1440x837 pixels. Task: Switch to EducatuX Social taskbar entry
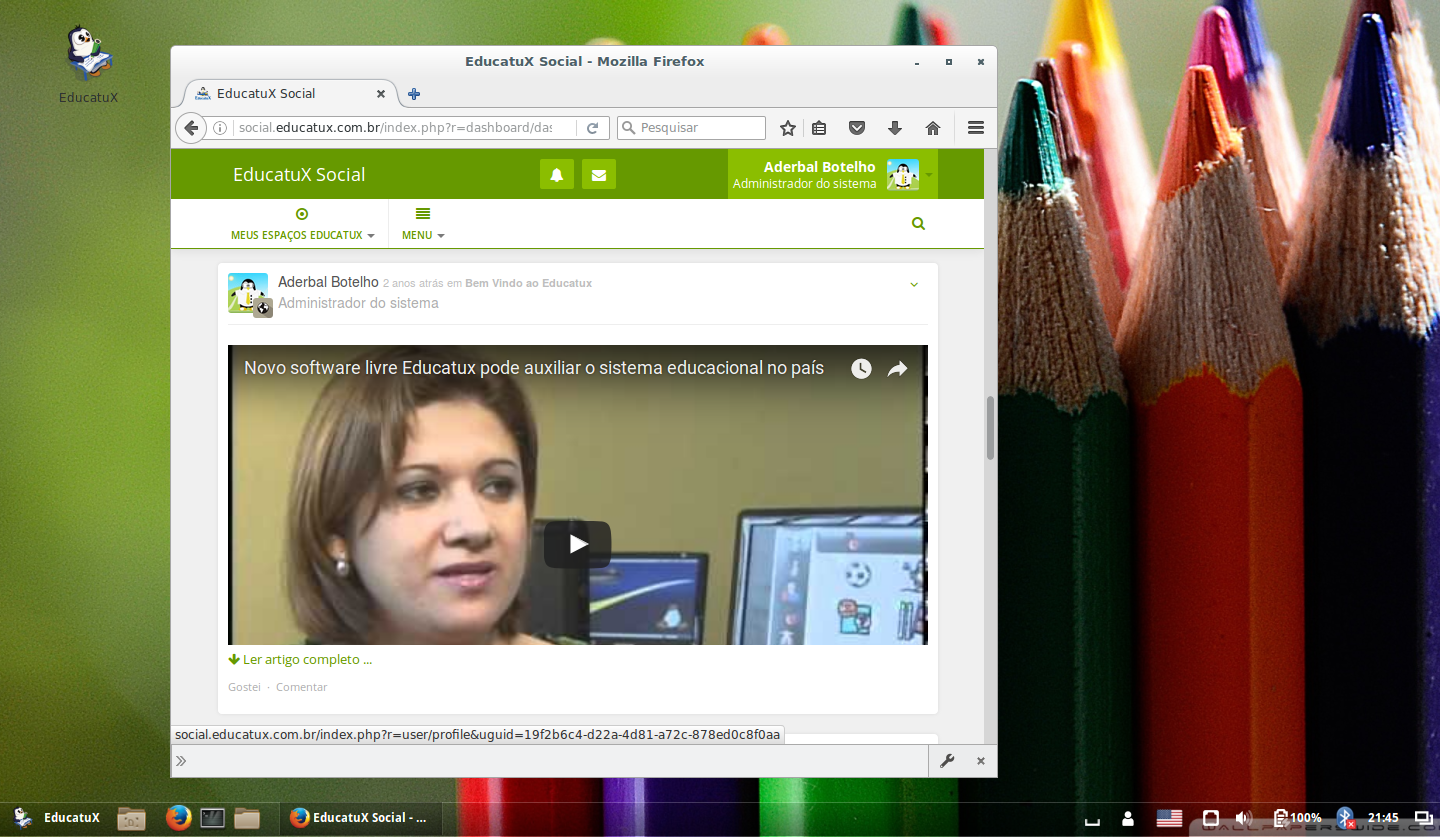coord(358,818)
